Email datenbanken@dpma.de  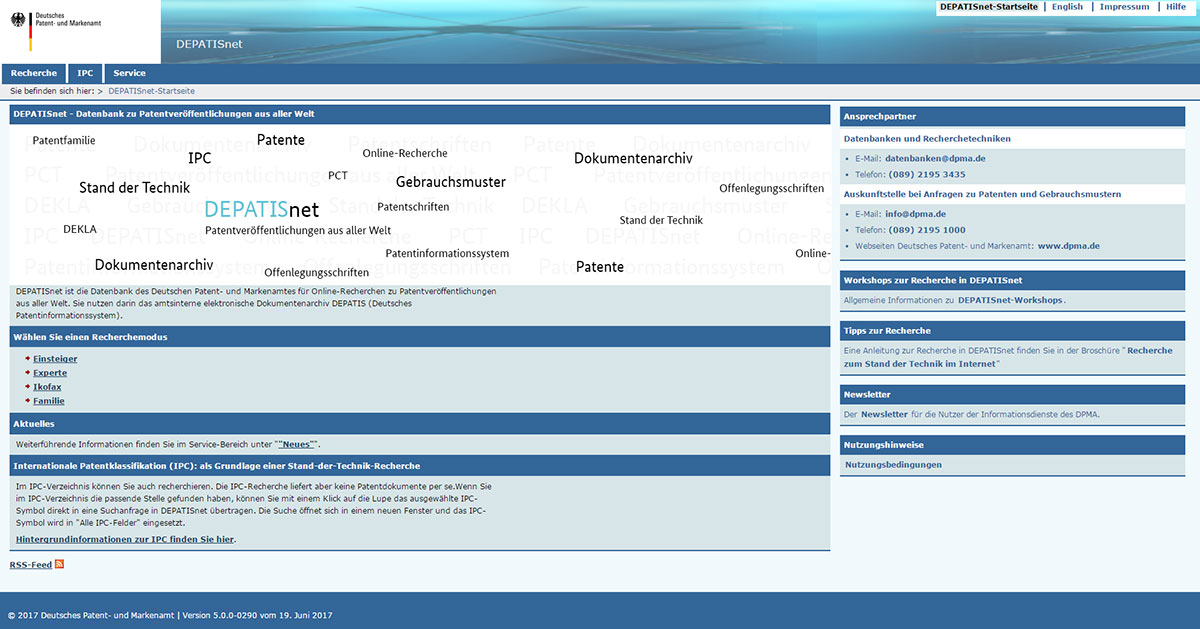pyautogui.click(x=935, y=158)
